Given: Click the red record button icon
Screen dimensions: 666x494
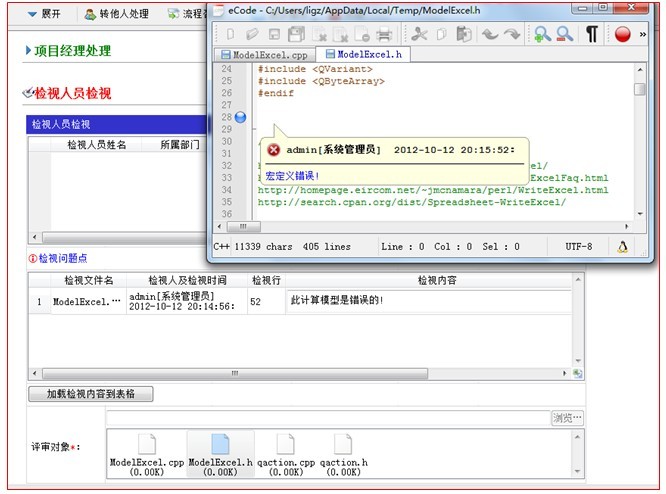Looking at the screenshot, I should click(623, 35).
